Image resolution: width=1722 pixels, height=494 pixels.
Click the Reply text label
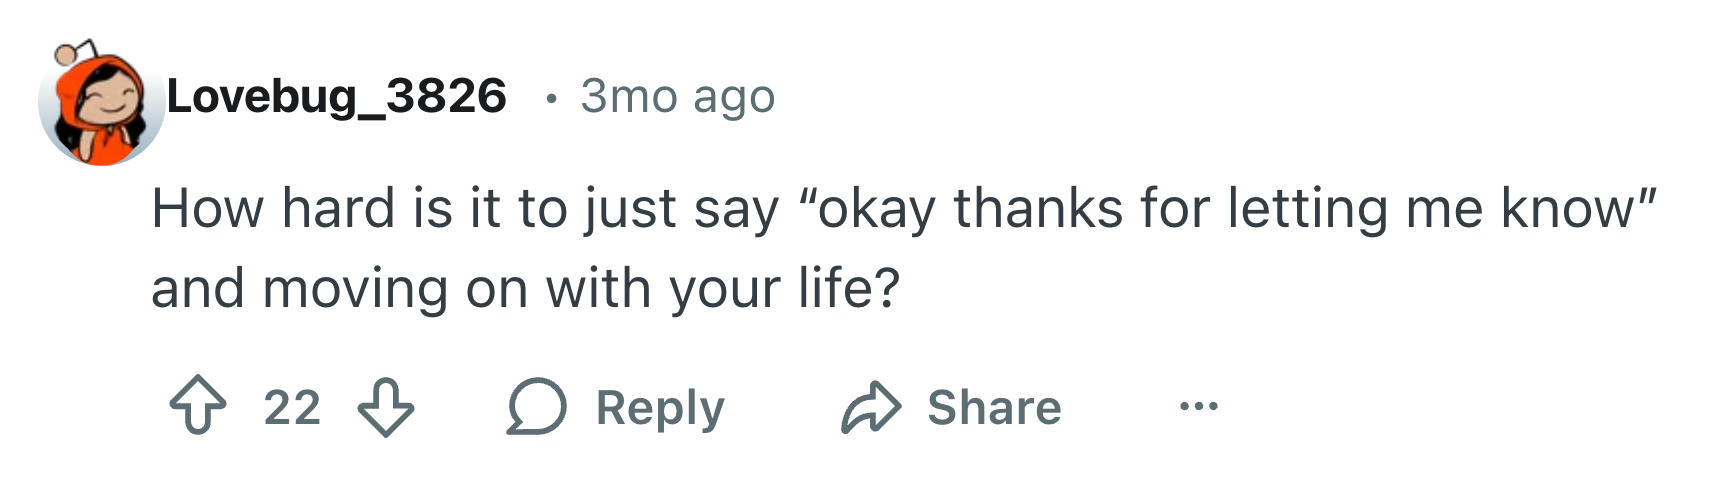(x=660, y=408)
